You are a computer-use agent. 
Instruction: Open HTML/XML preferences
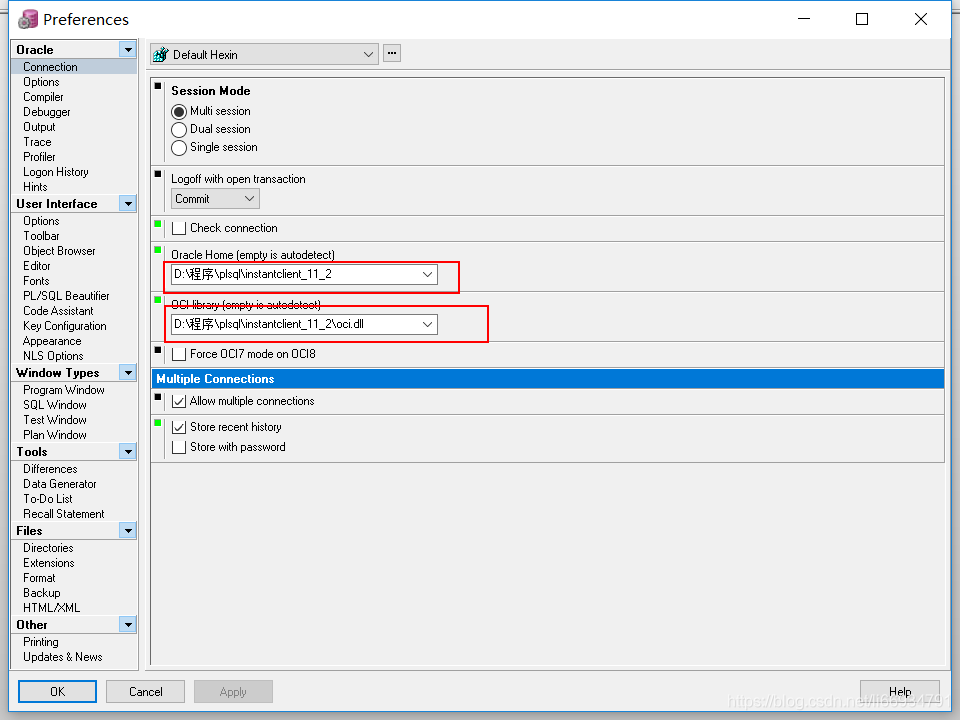(x=51, y=608)
